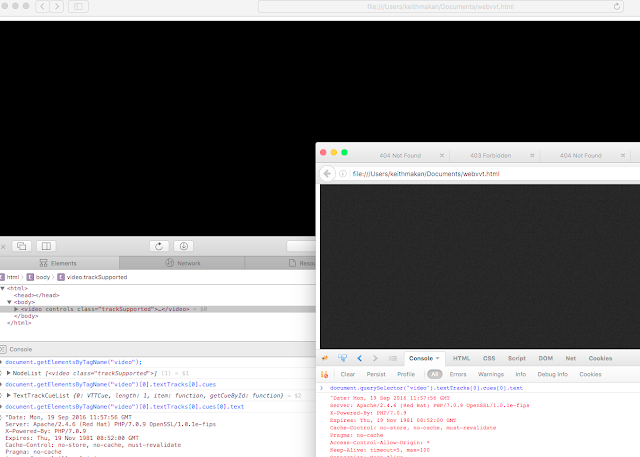The width and height of the screenshot is (640, 457).
Task: Reload page button in Web Inspector toolbar
Action: (159, 246)
